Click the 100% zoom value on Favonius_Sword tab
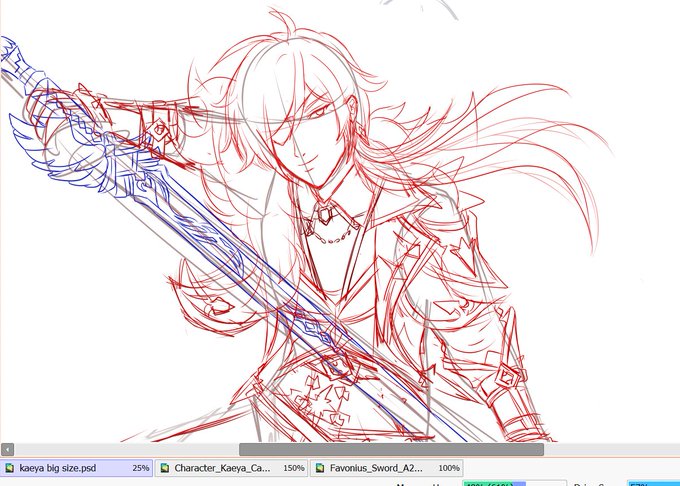Viewport: 680px width, 486px height. point(449,468)
